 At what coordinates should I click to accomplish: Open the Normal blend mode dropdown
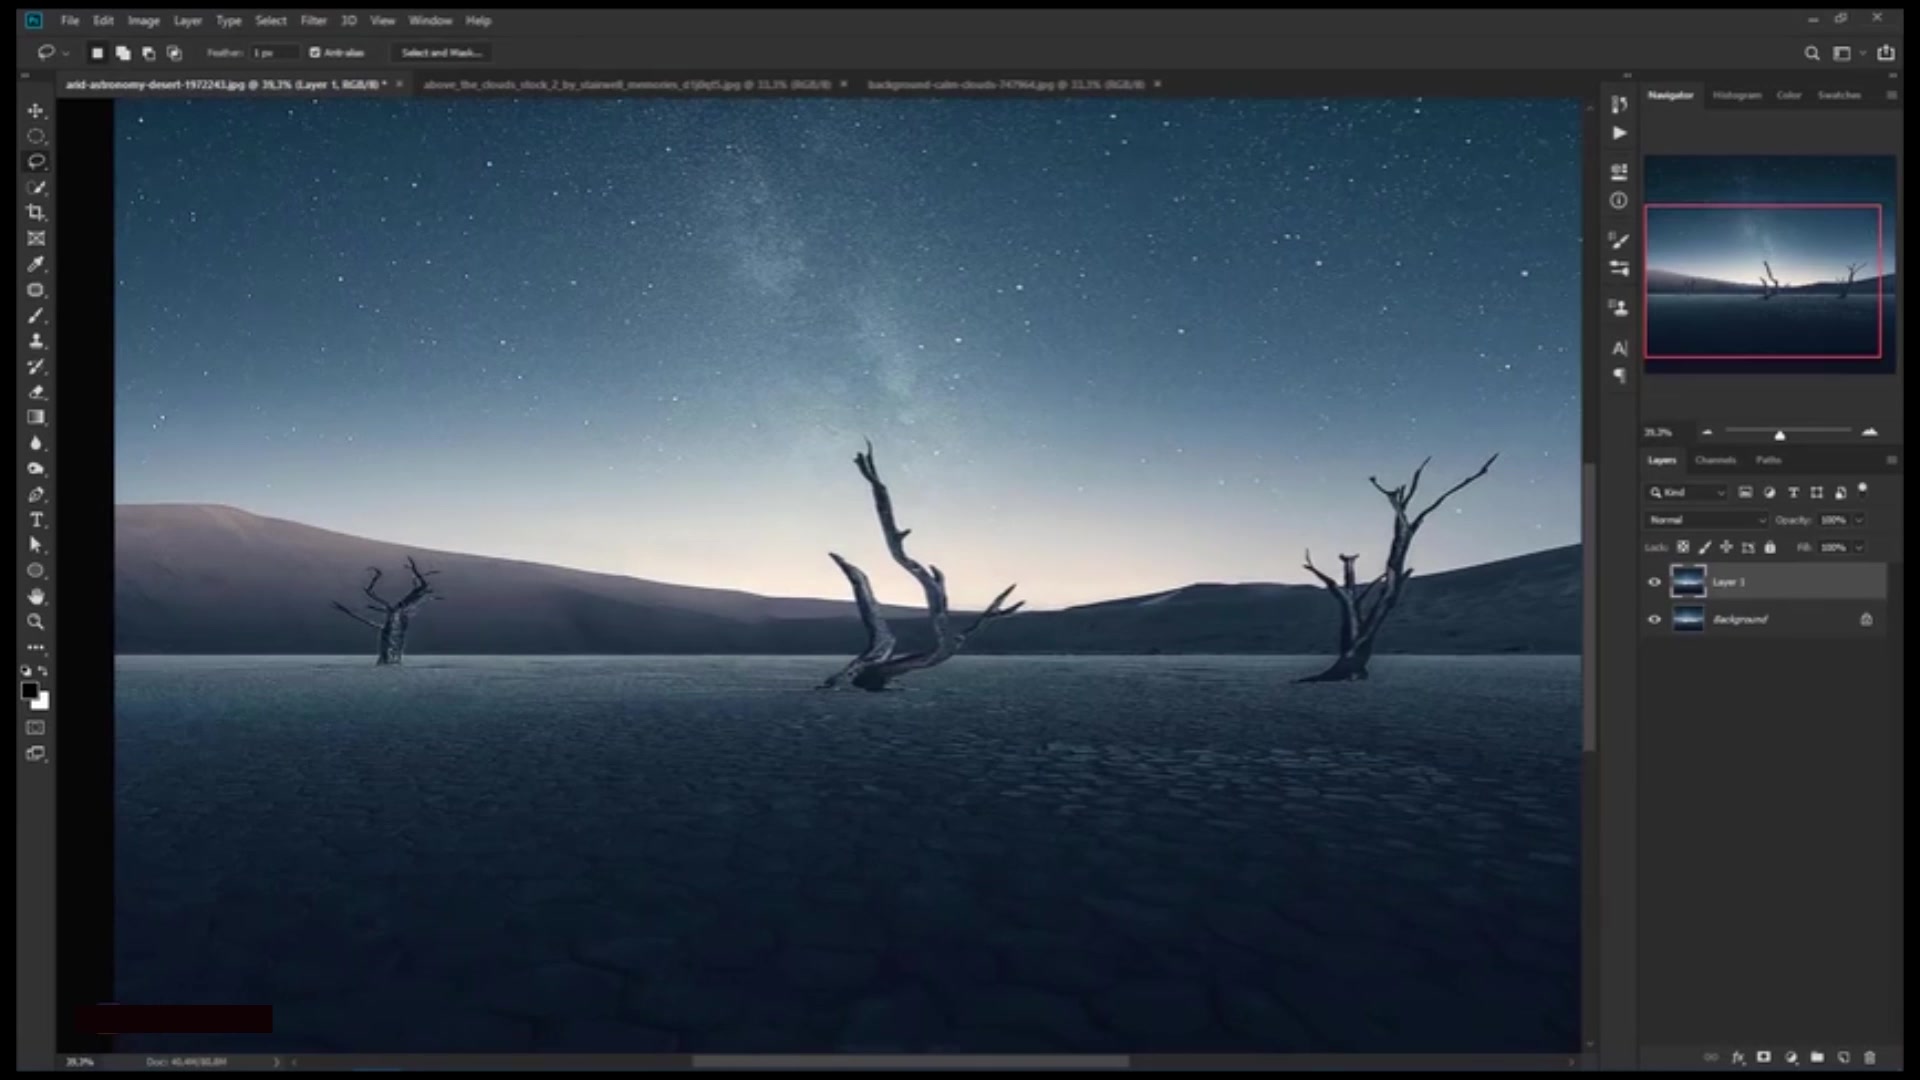coord(1706,520)
